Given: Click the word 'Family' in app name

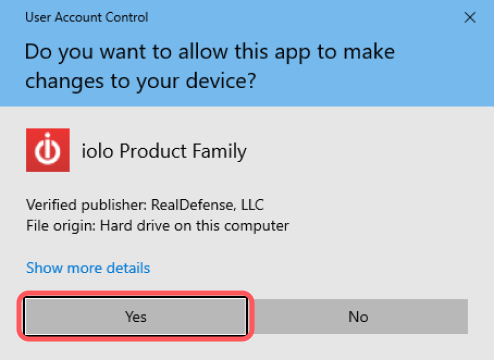Looking at the screenshot, I should (x=219, y=152).
